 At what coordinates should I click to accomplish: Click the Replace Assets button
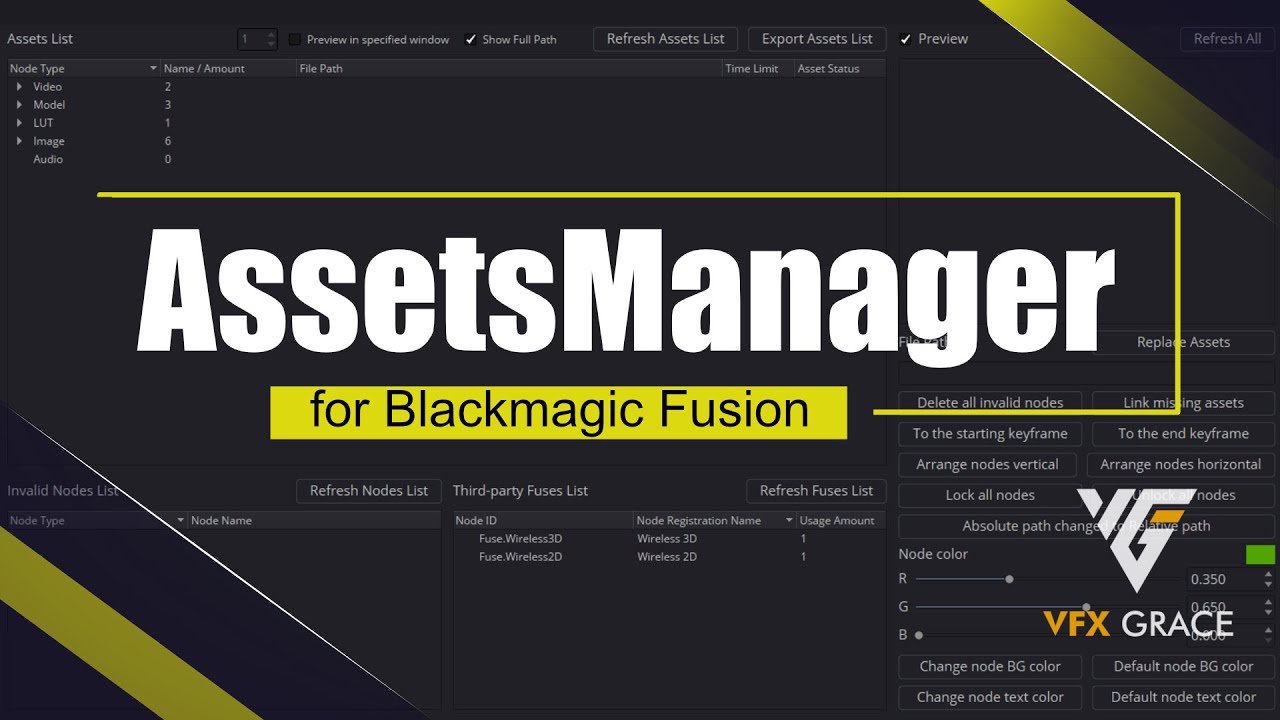tap(1183, 342)
